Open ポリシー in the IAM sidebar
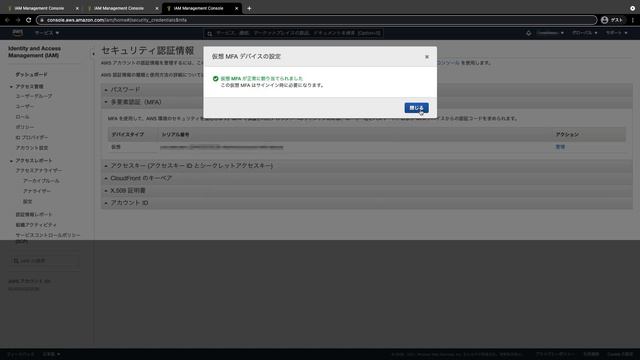 (24, 127)
